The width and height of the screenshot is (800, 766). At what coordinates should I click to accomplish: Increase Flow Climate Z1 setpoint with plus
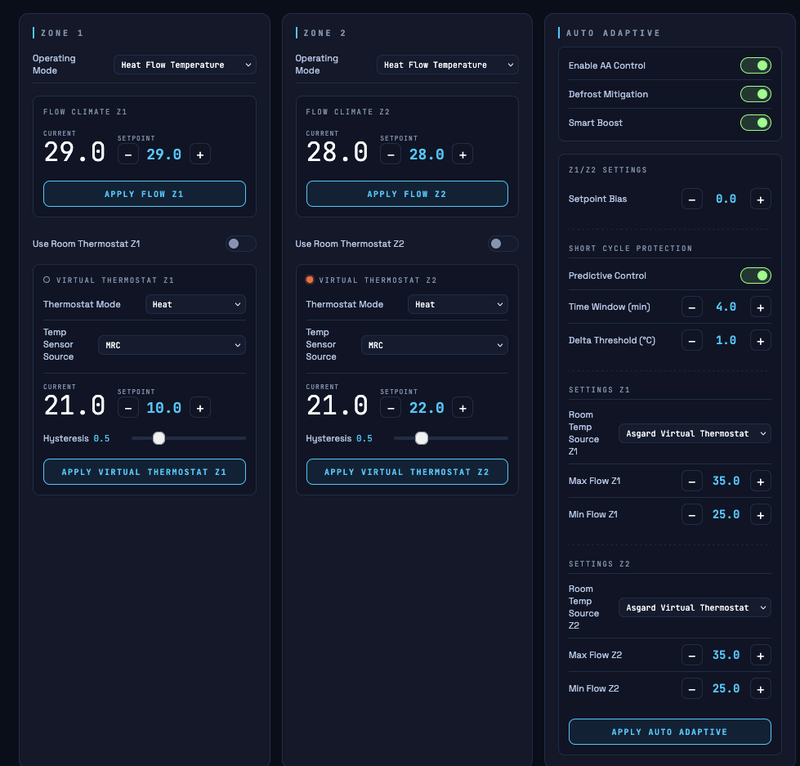pos(200,154)
